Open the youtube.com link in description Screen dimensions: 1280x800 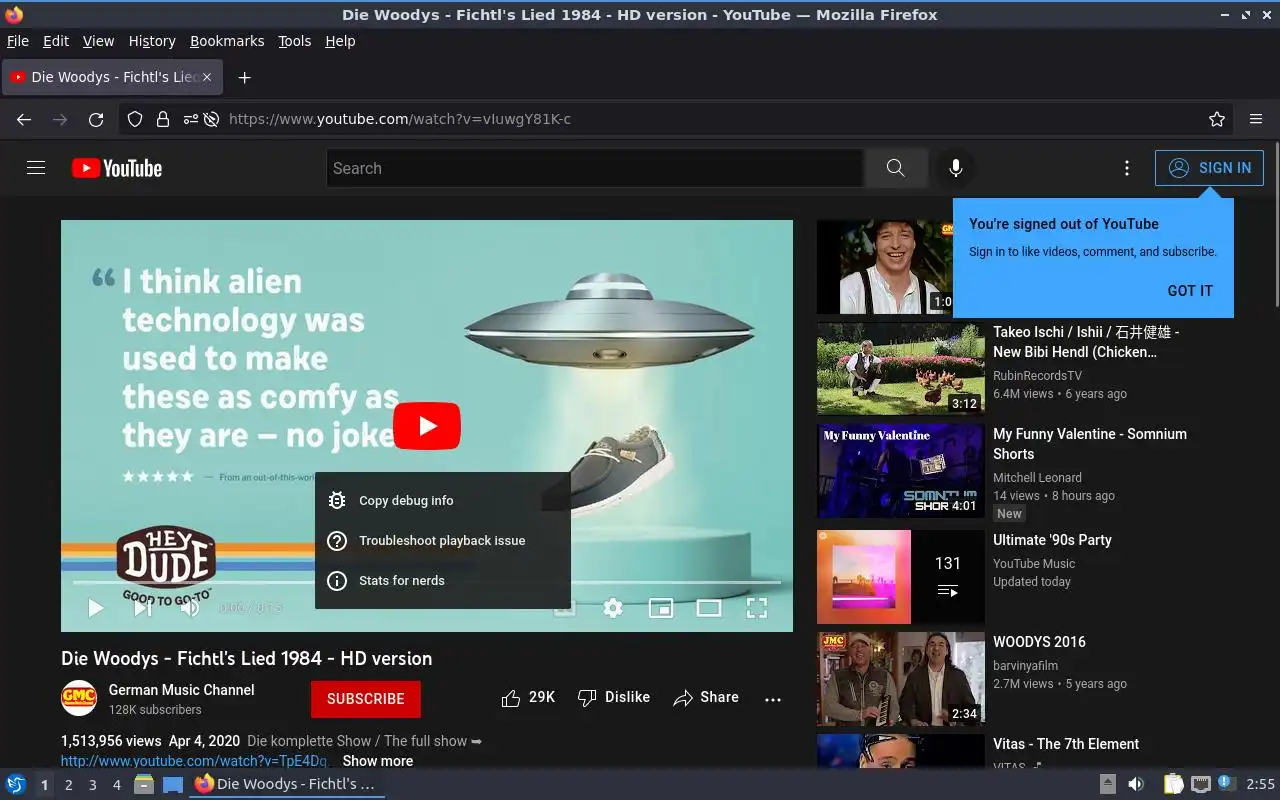click(195, 761)
